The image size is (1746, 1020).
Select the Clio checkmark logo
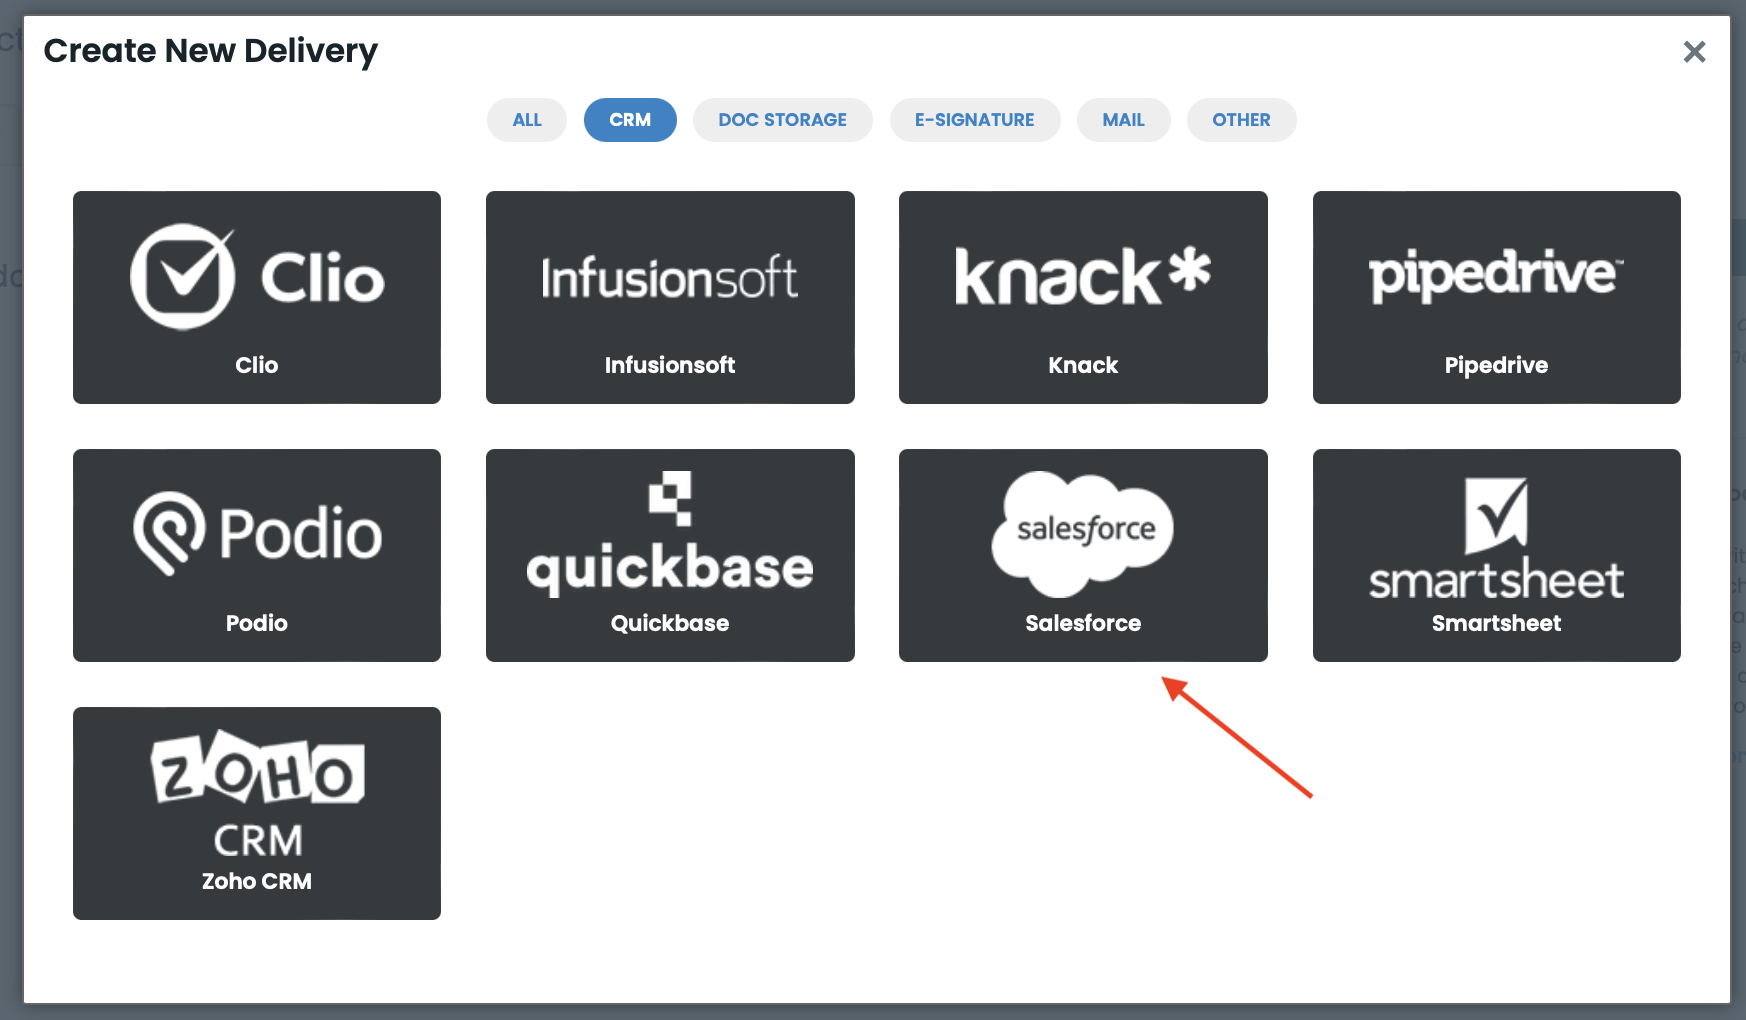pyautogui.click(x=183, y=277)
